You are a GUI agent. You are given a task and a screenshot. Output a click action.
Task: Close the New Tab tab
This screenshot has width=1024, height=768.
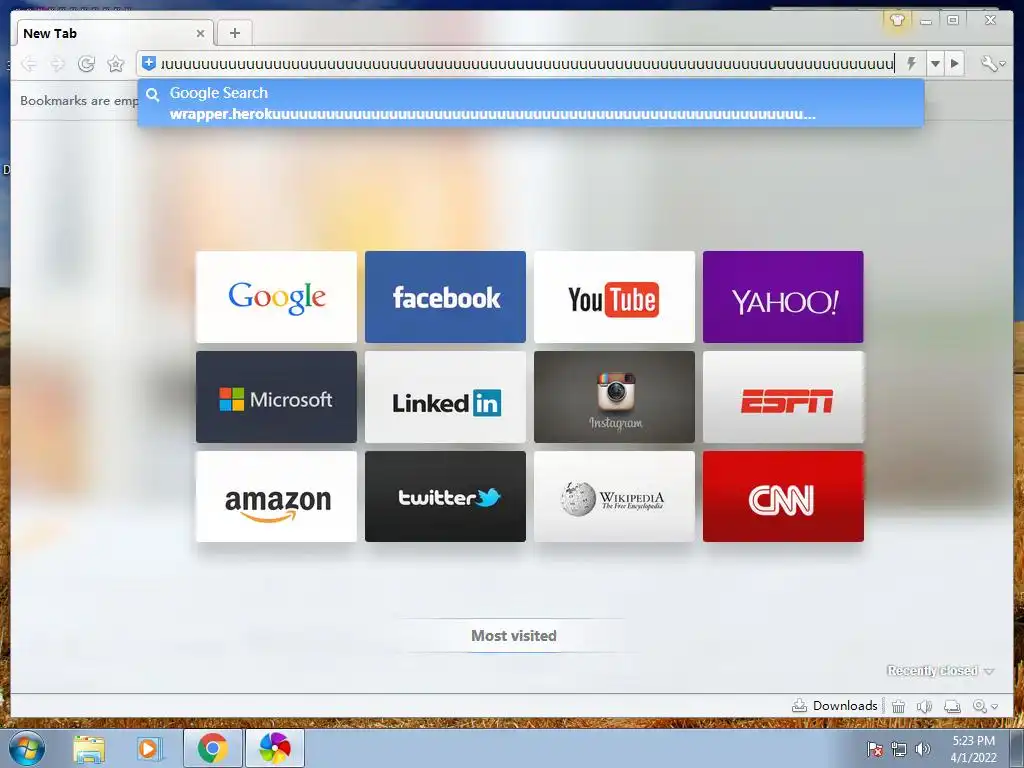[200, 33]
